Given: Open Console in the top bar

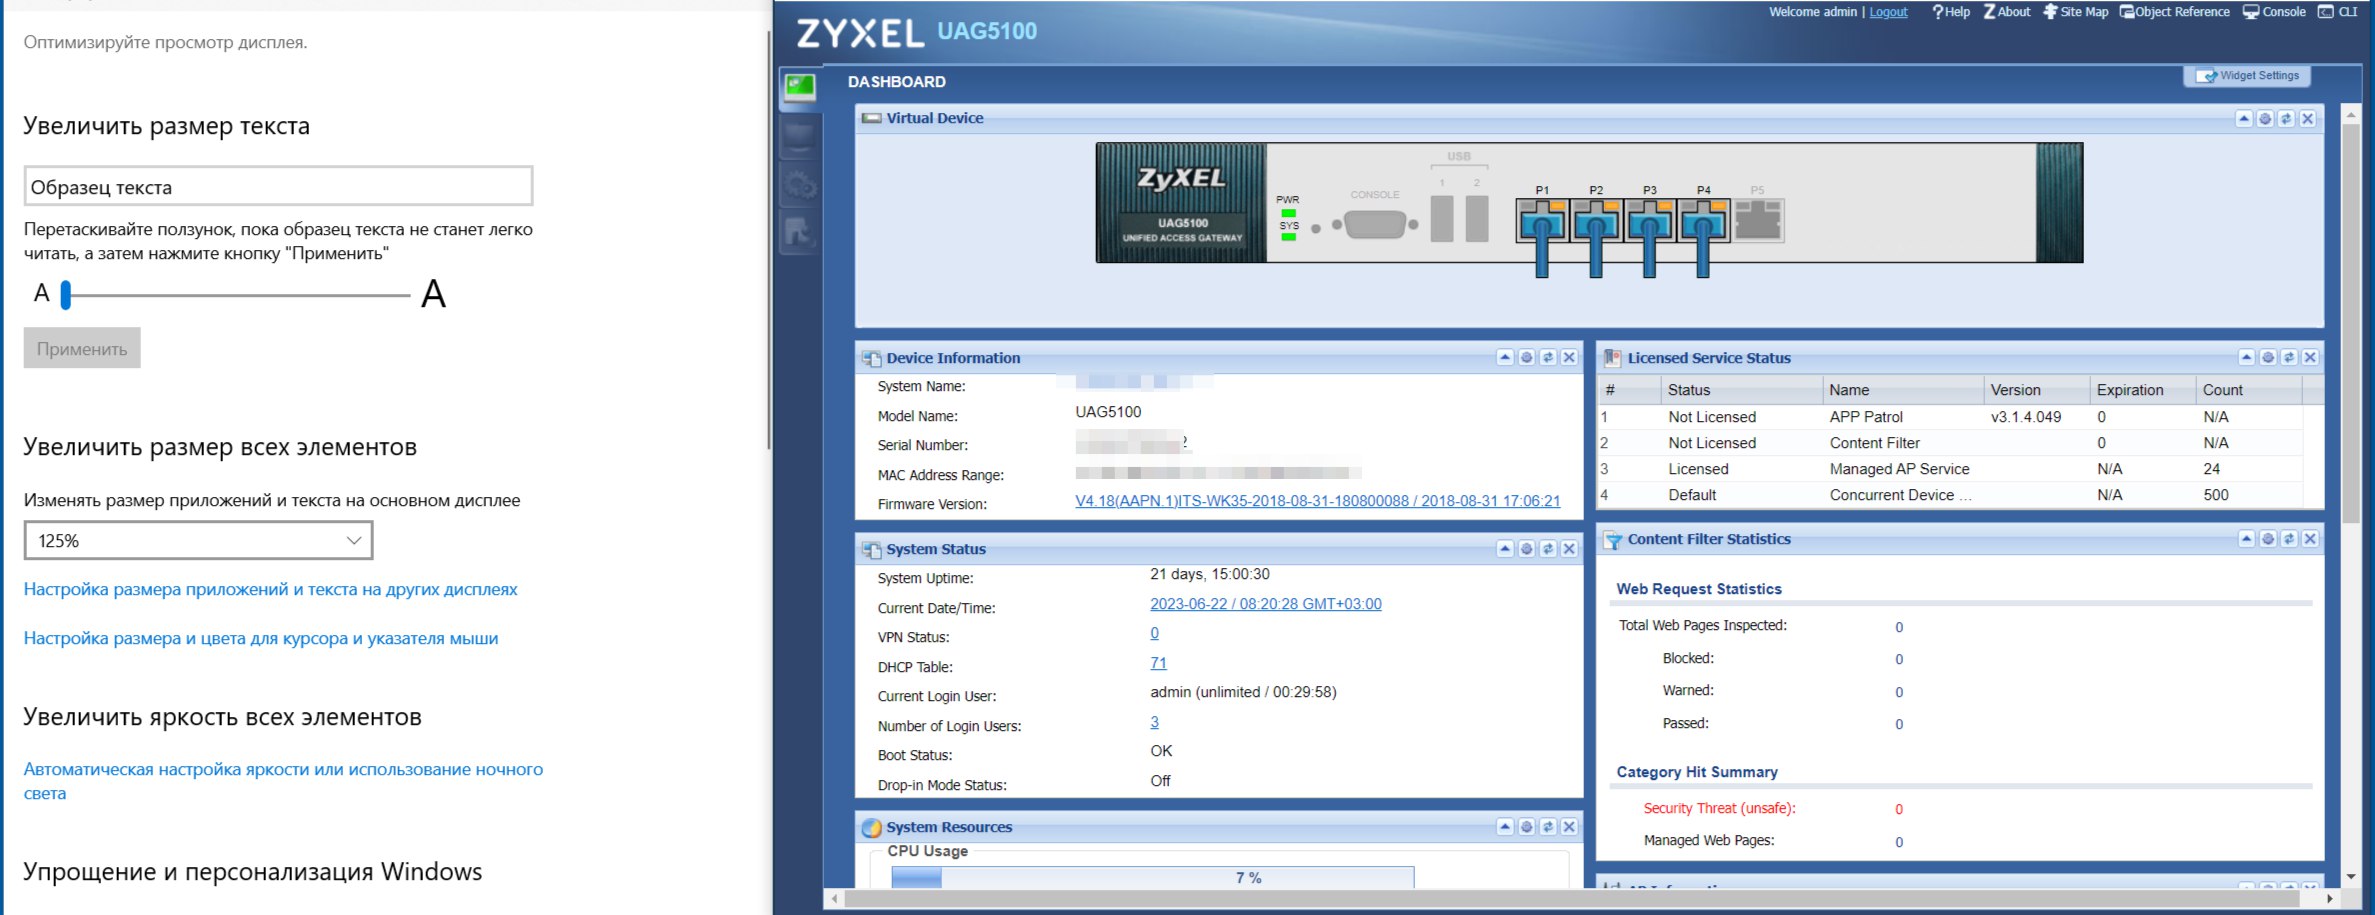Looking at the screenshot, I should tap(2274, 12).
